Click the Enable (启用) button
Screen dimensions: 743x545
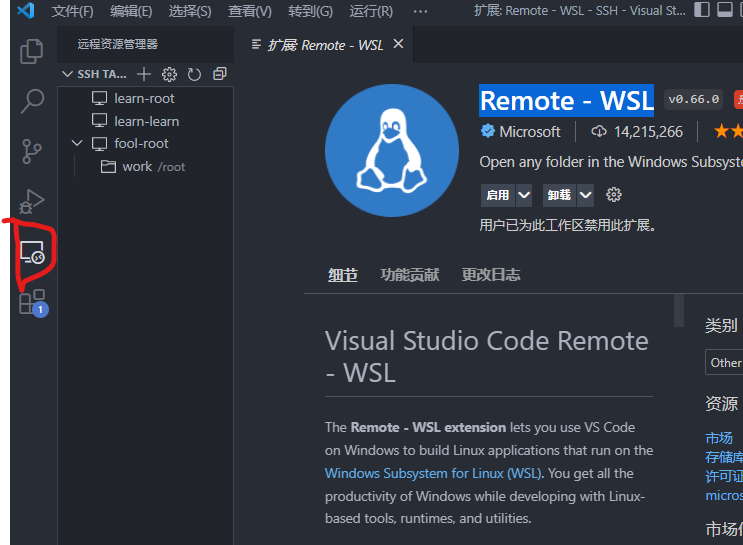point(498,195)
